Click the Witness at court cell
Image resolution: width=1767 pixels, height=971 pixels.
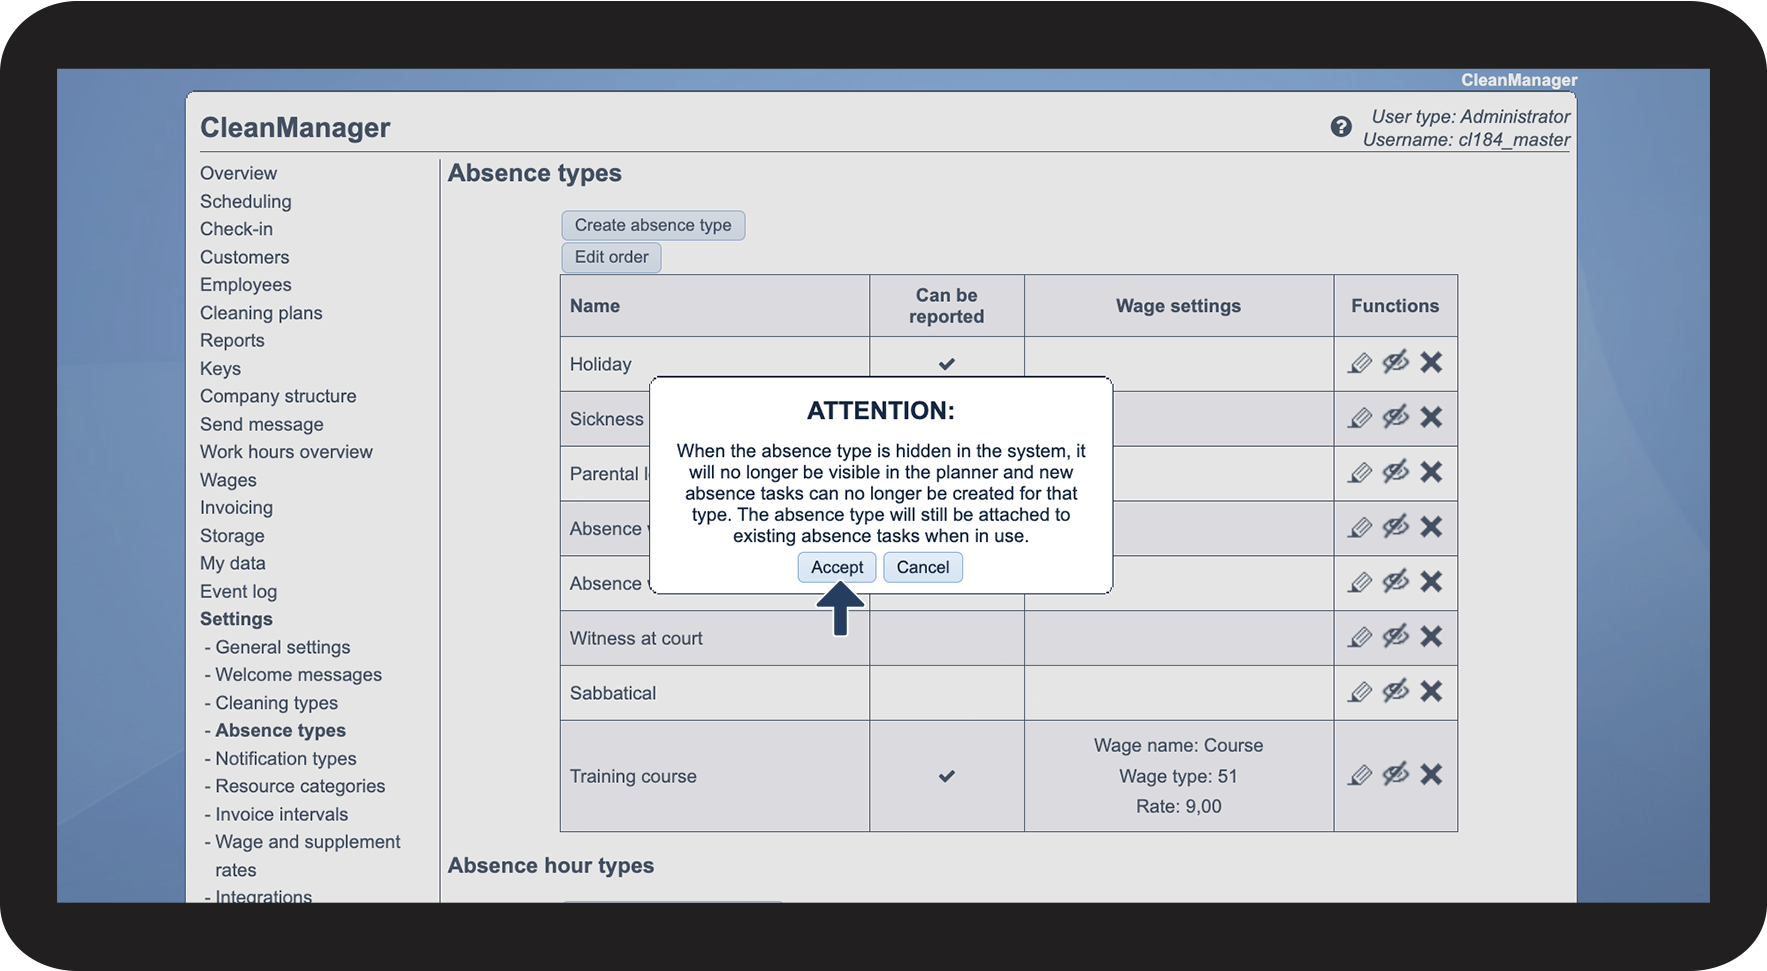[714, 638]
